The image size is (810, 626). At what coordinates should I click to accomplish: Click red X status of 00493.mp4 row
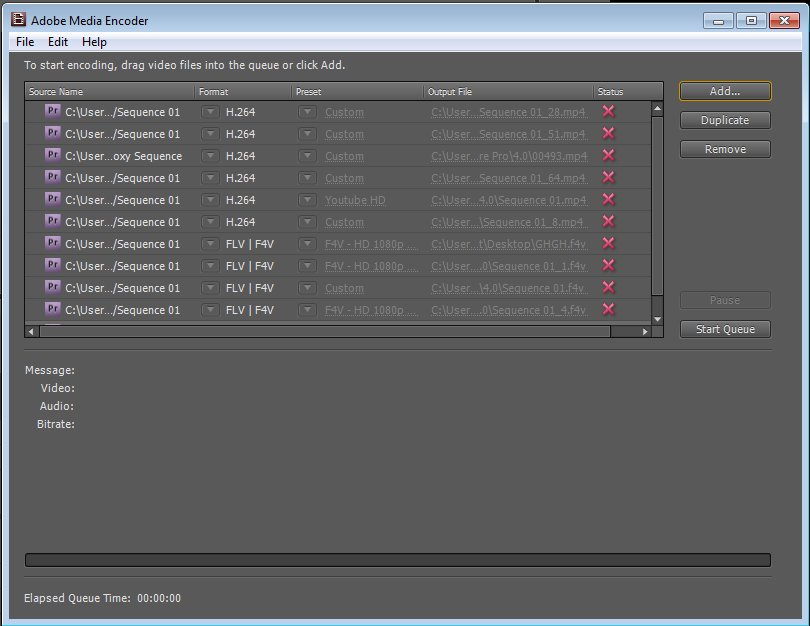[609, 155]
